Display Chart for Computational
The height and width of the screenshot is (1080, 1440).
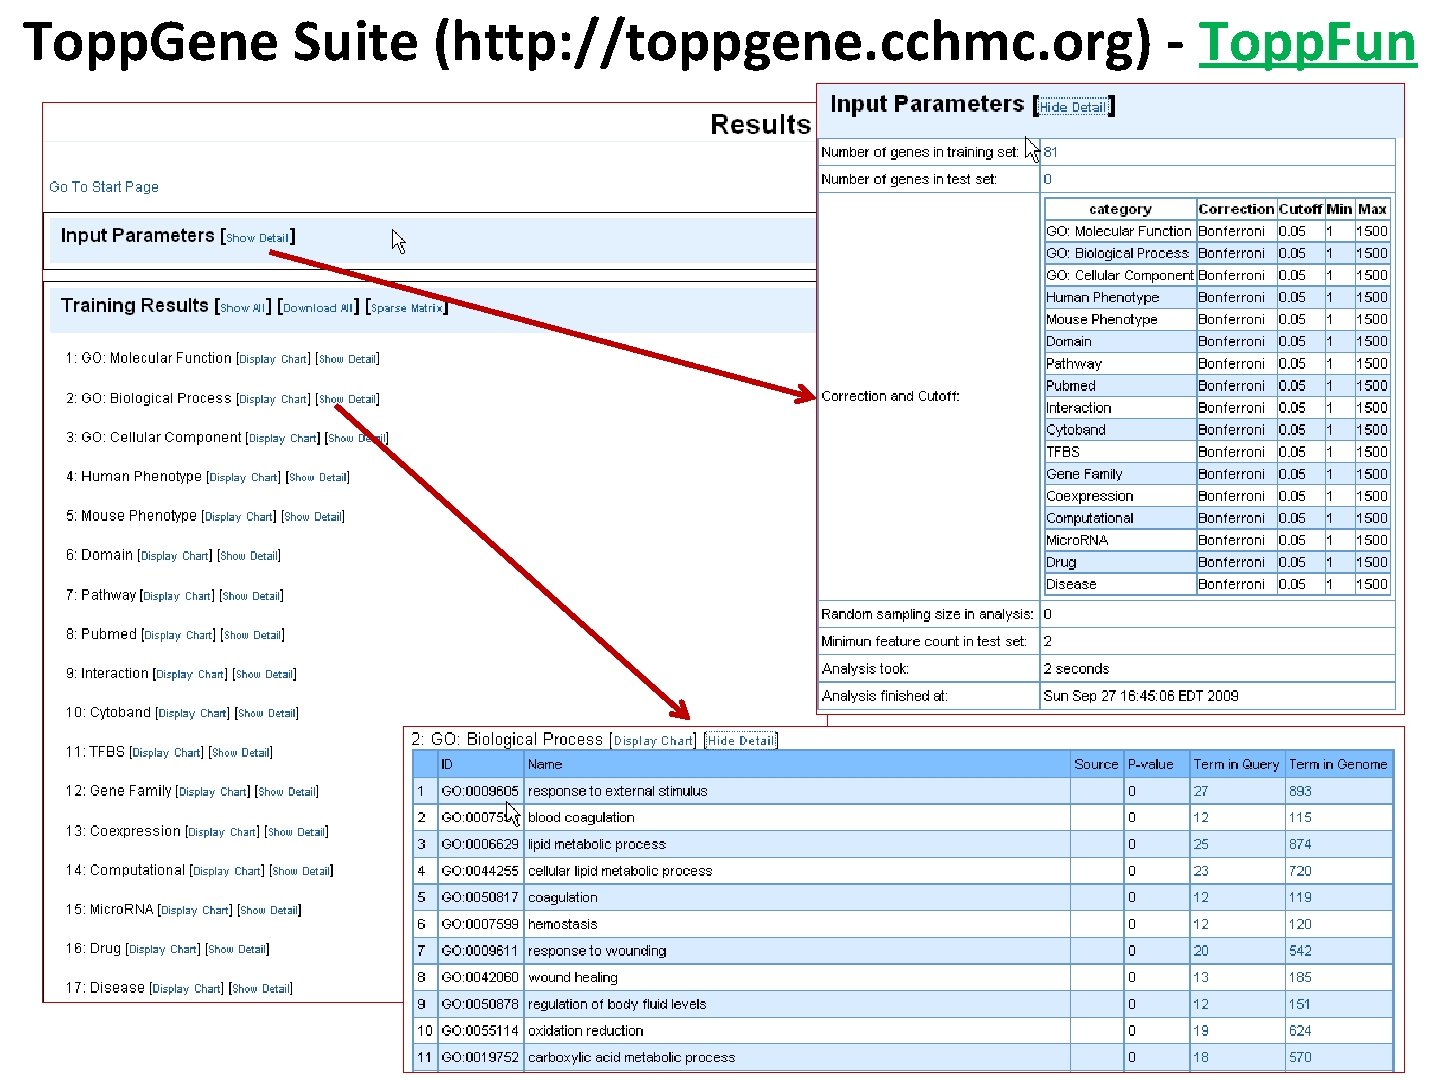(226, 871)
